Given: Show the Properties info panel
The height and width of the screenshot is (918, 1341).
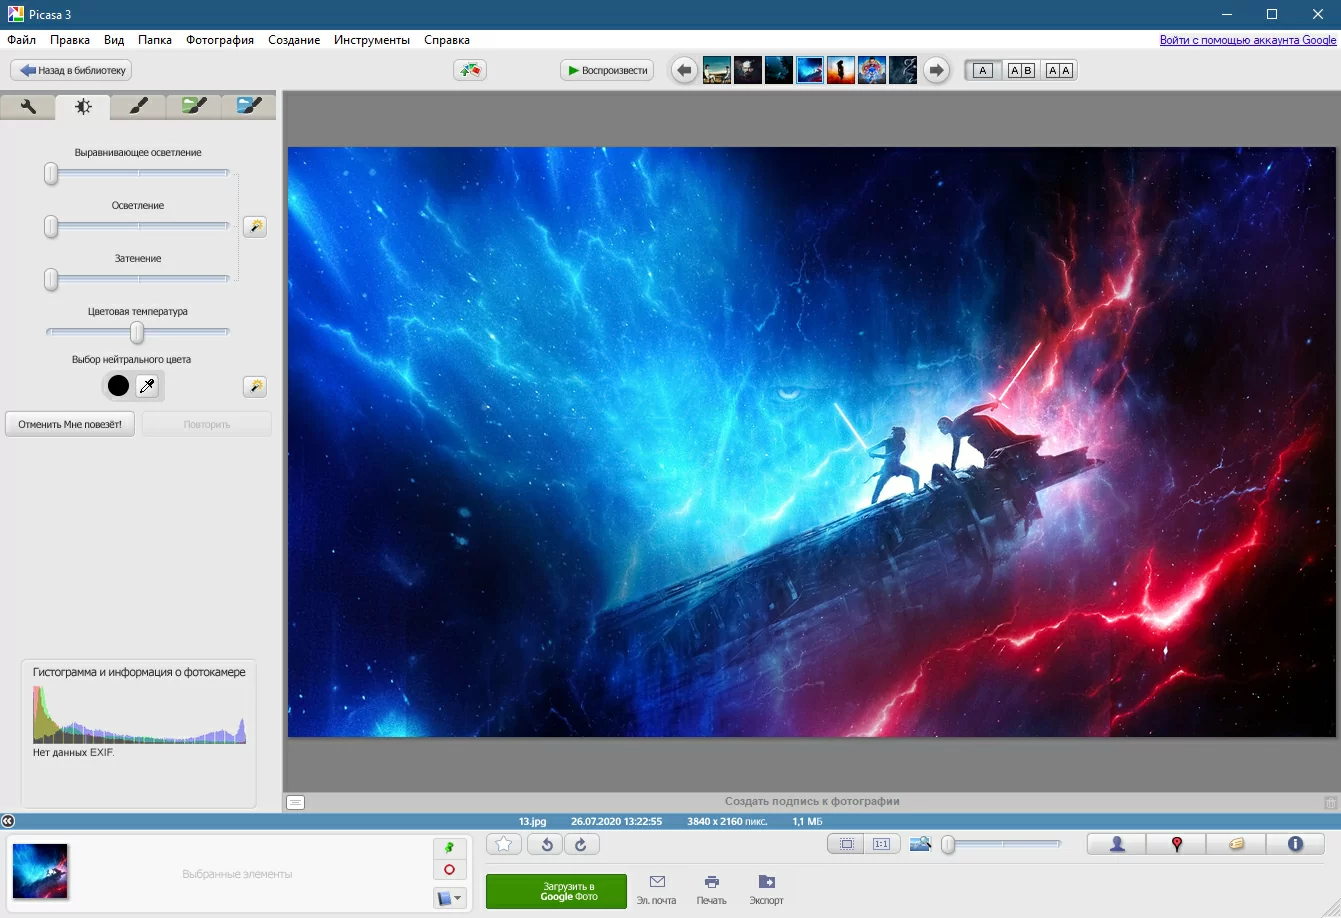Looking at the screenshot, I should pyautogui.click(x=1295, y=844).
